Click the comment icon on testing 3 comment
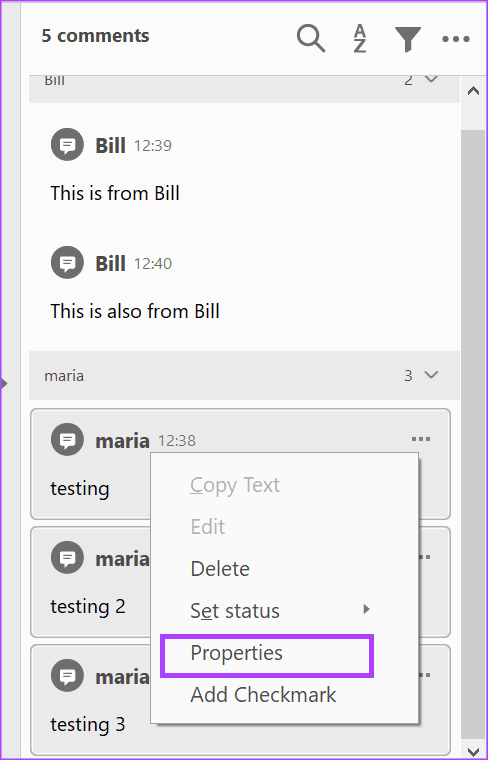This screenshot has width=488, height=760. tap(67, 676)
